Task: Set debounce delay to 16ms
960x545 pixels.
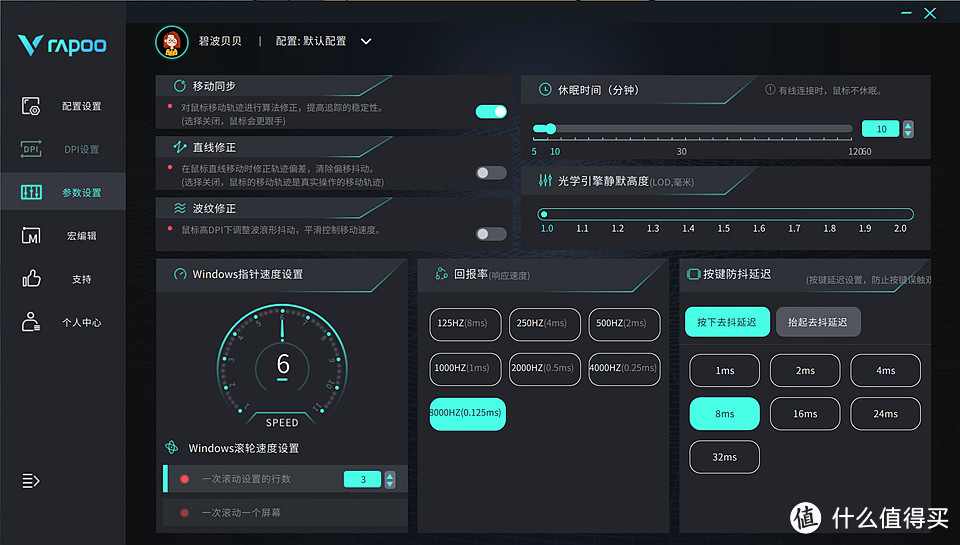Action: tap(805, 414)
